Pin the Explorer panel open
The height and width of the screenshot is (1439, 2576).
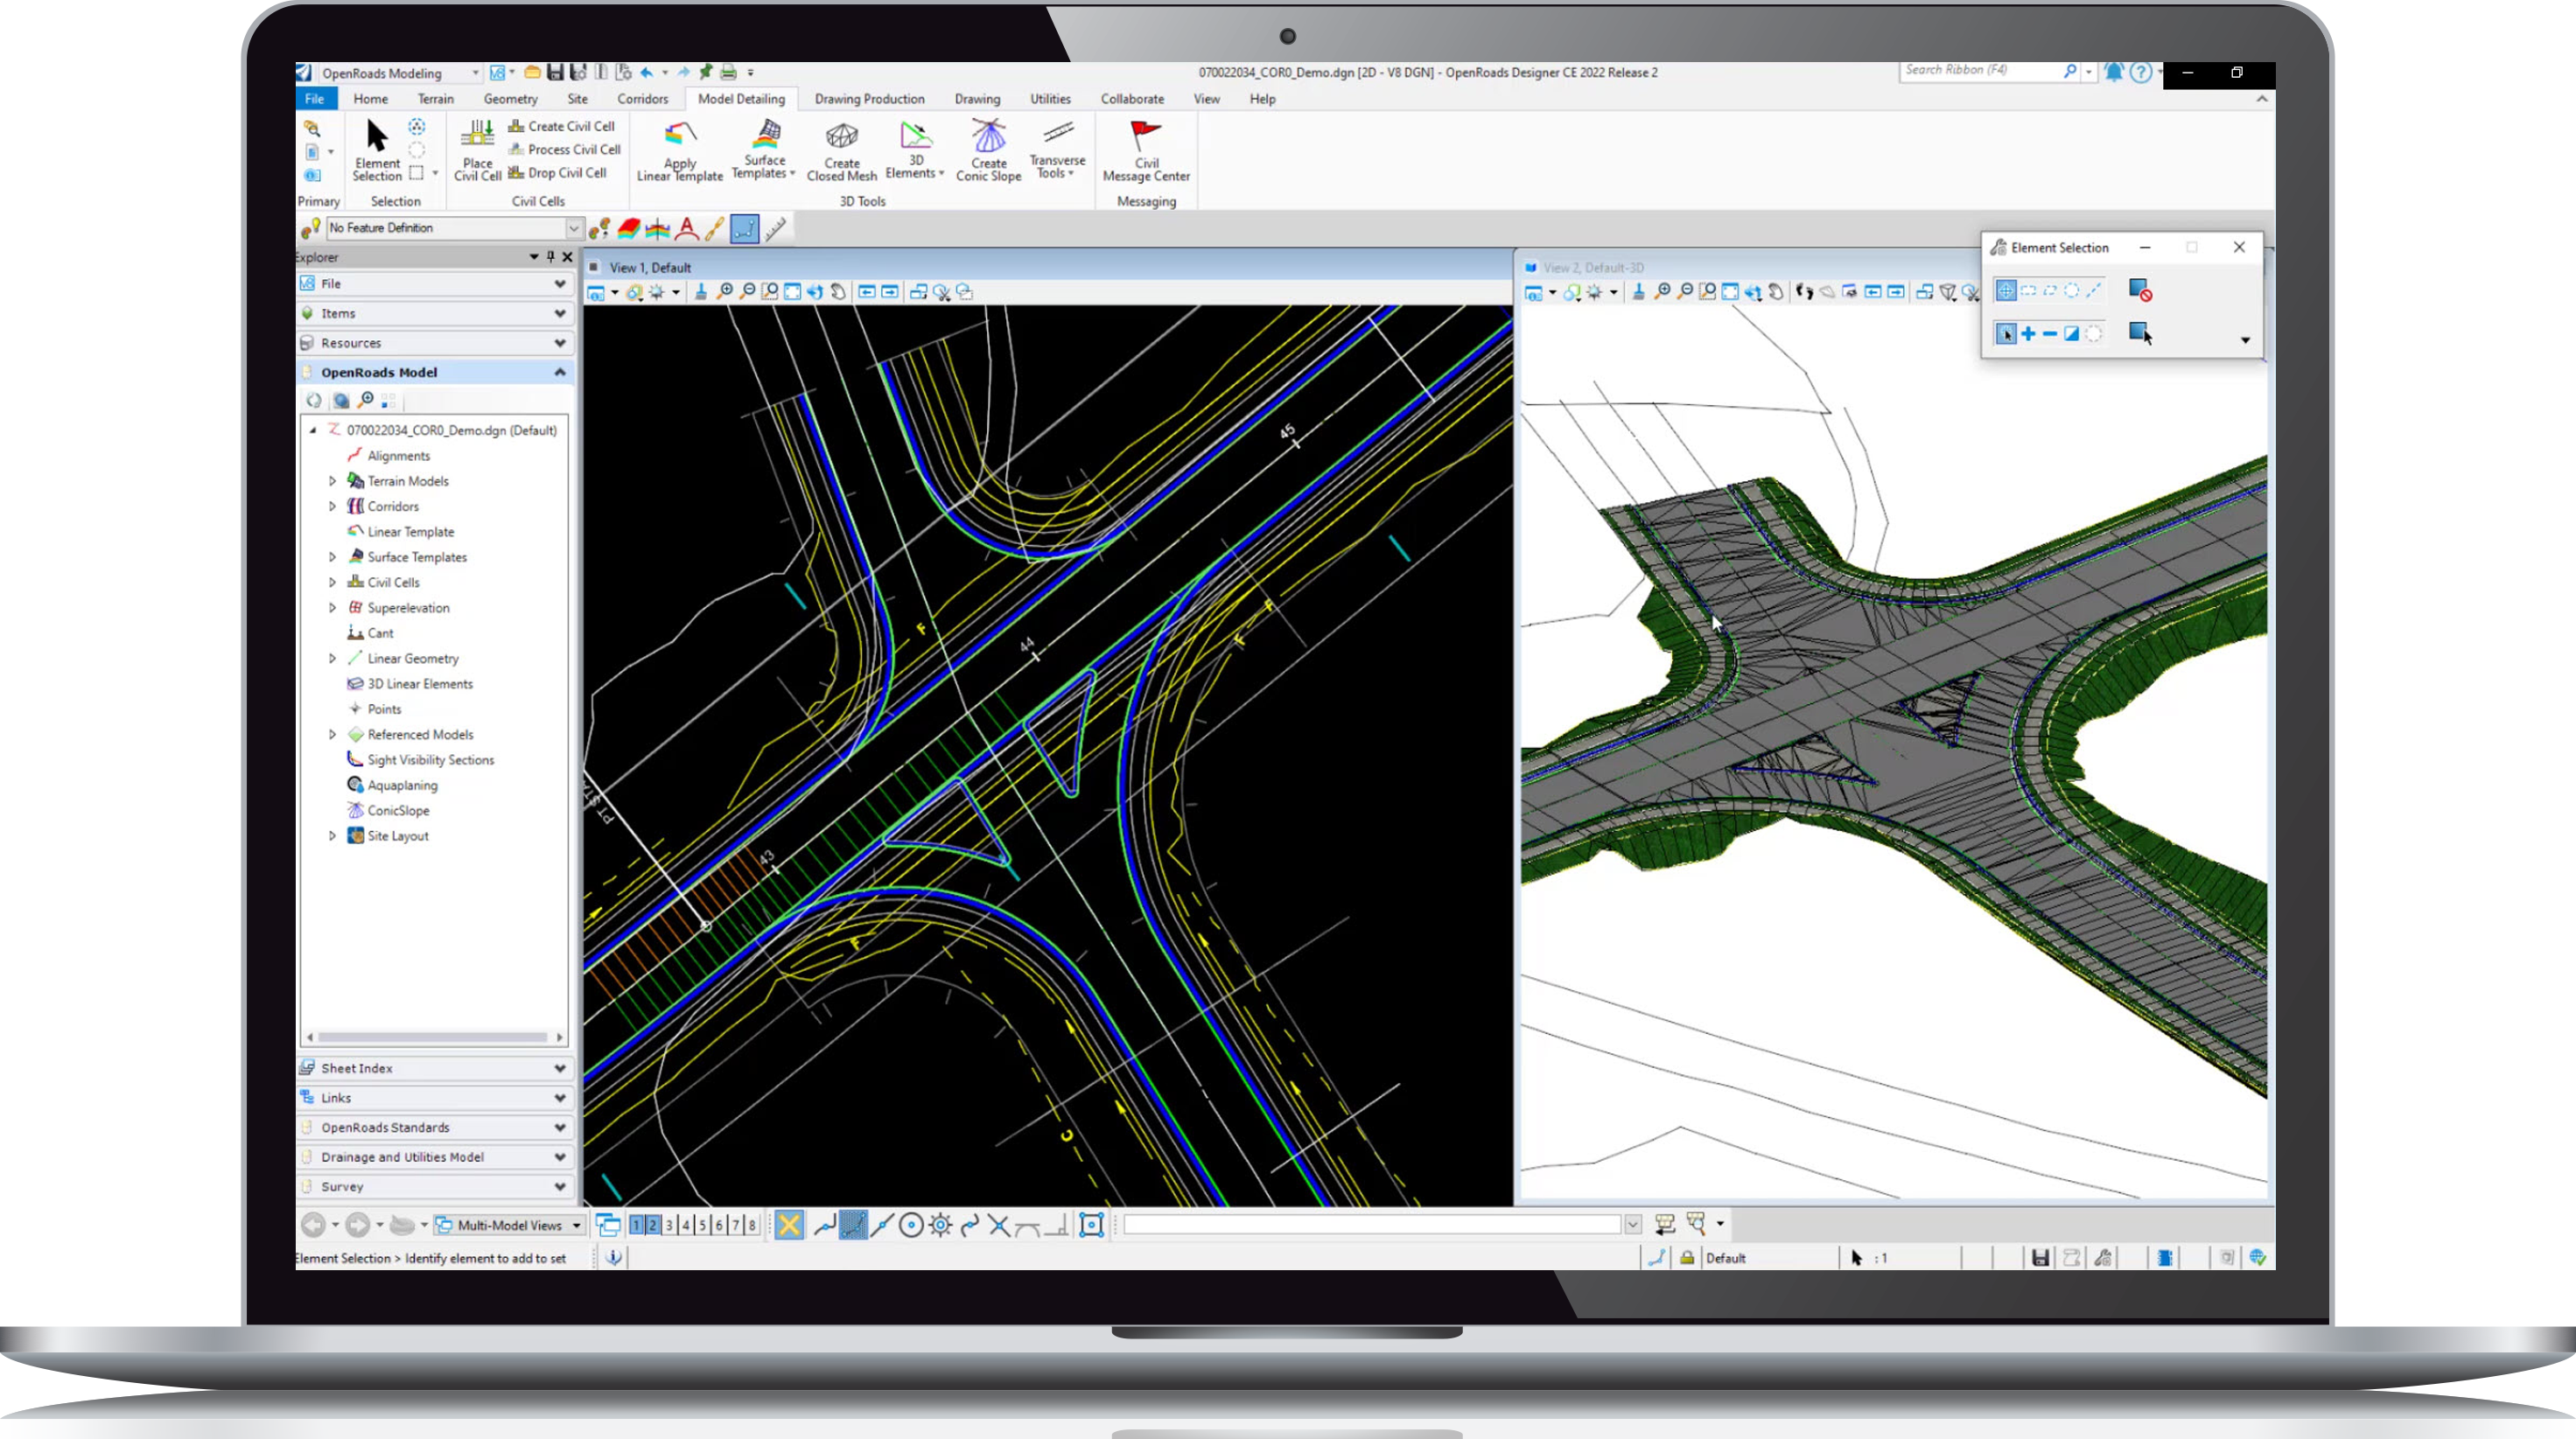click(549, 257)
